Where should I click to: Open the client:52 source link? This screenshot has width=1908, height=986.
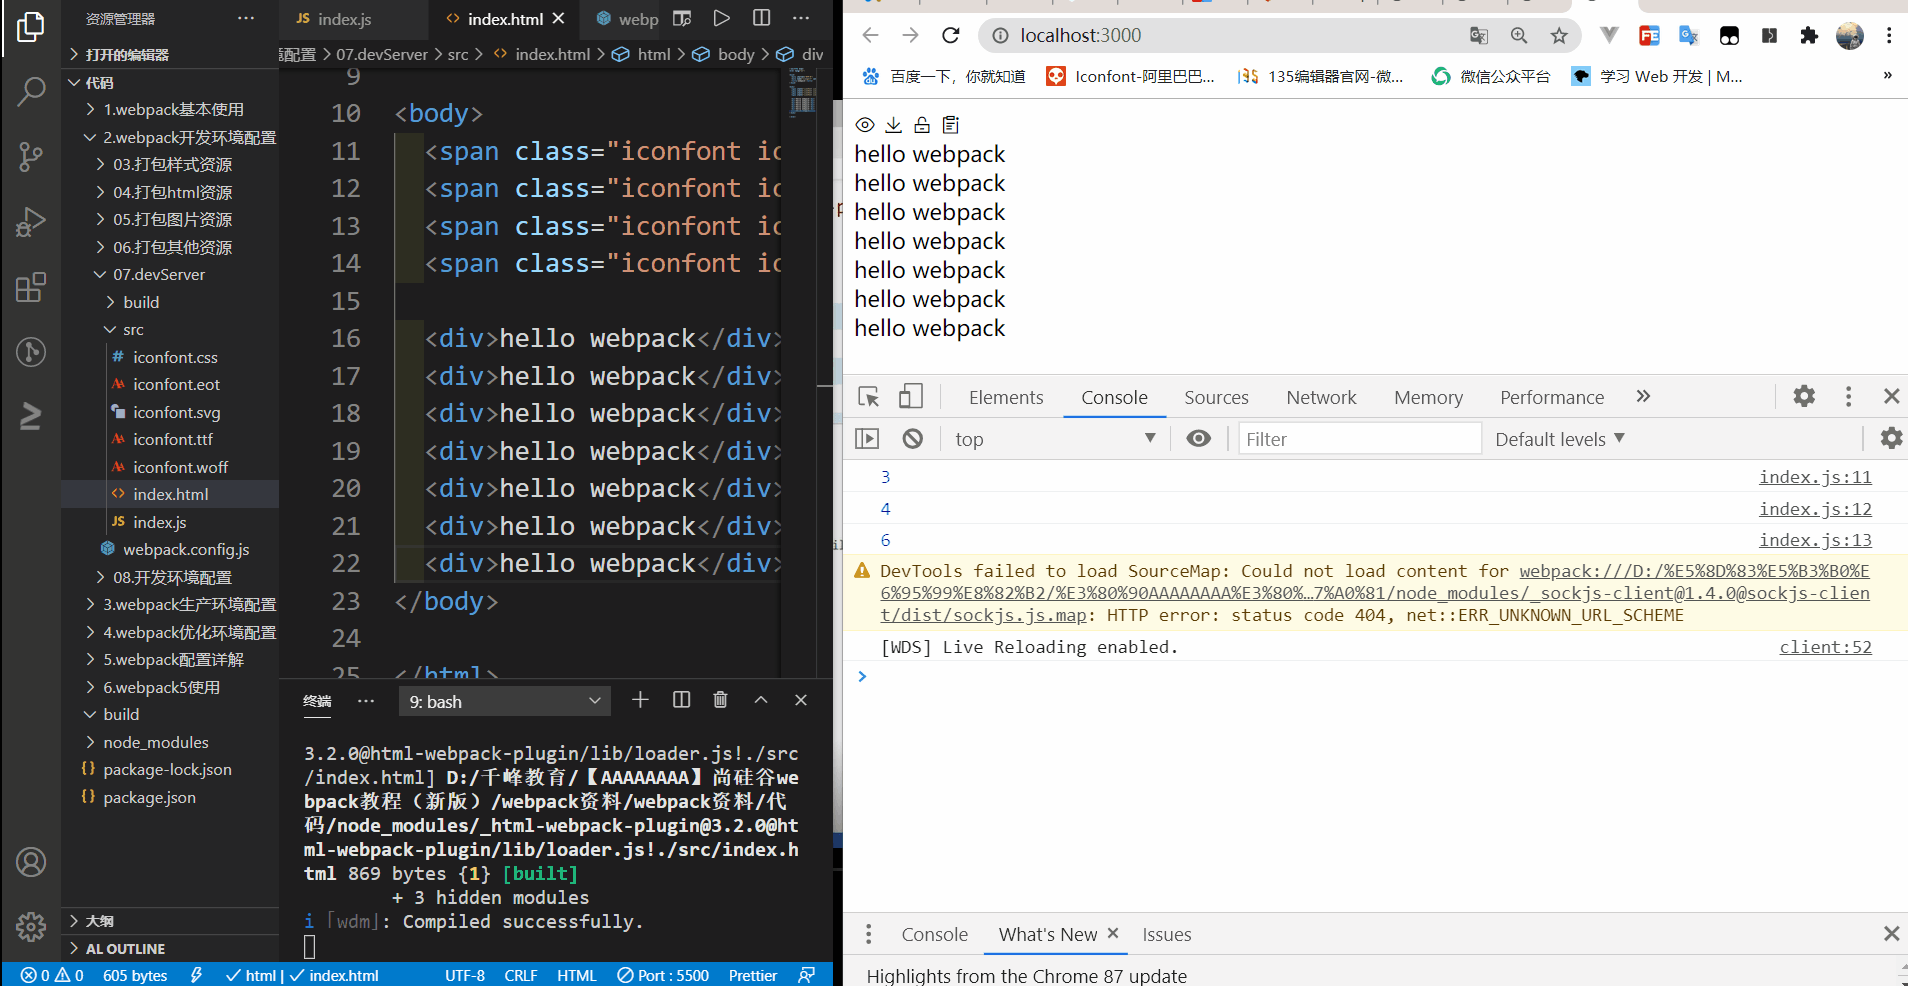[x=1825, y=647]
